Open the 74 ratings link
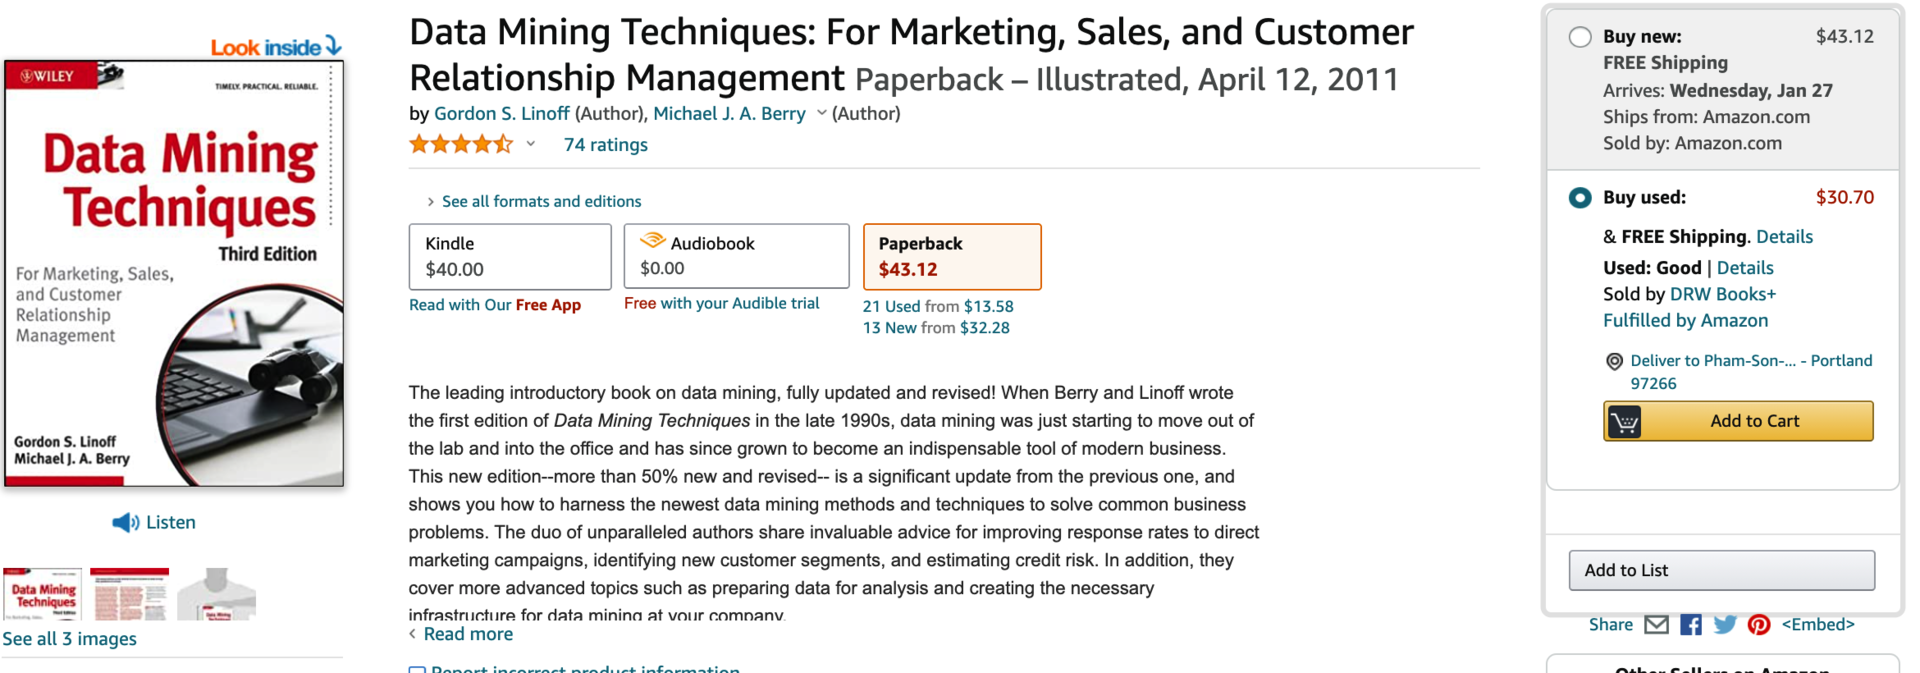The width and height of the screenshot is (1920, 673). coord(605,145)
